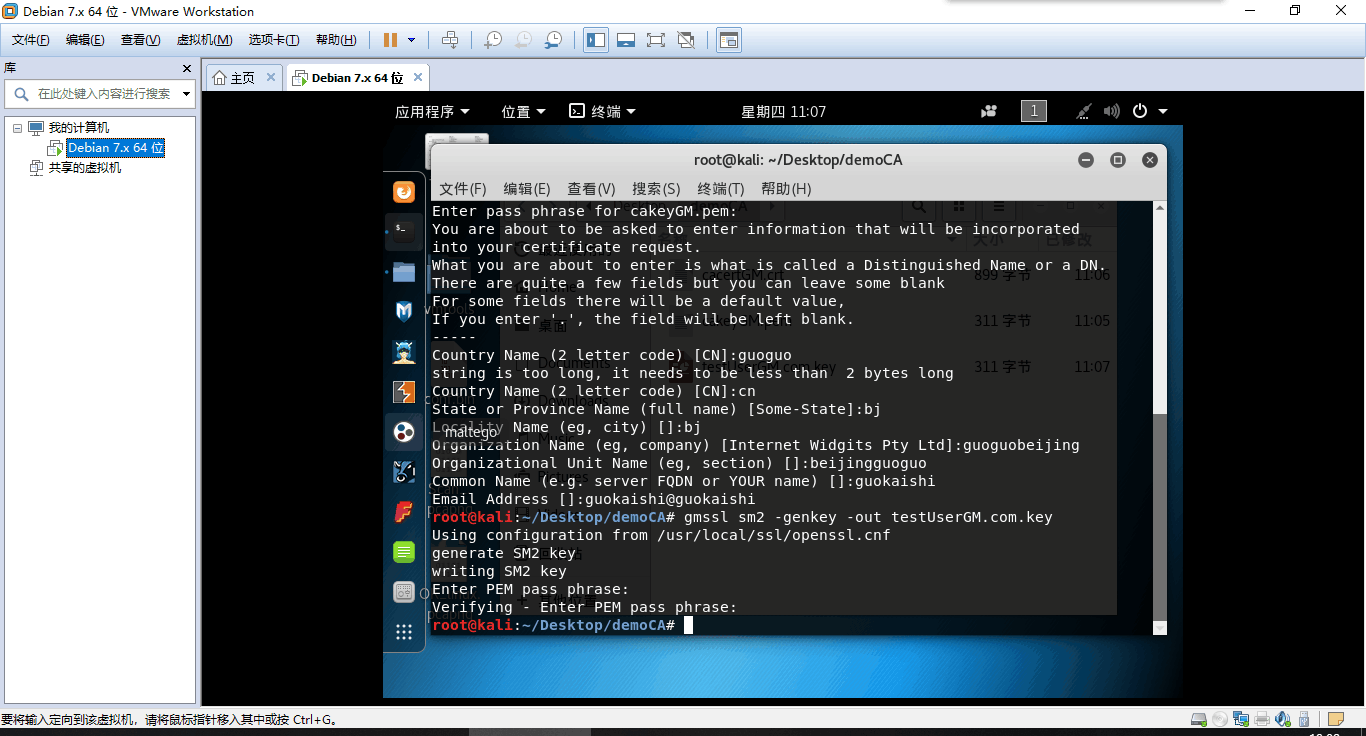
Task: Send Ctrl+Alt+Del to the virtual machine
Action: coord(450,40)
